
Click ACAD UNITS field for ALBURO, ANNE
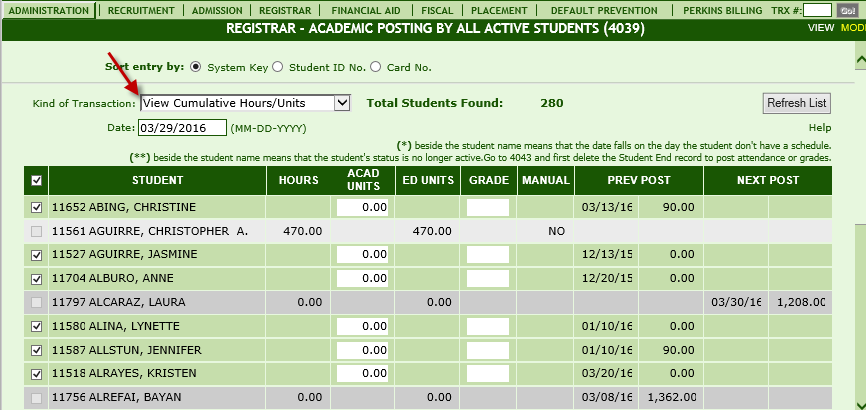362,278
